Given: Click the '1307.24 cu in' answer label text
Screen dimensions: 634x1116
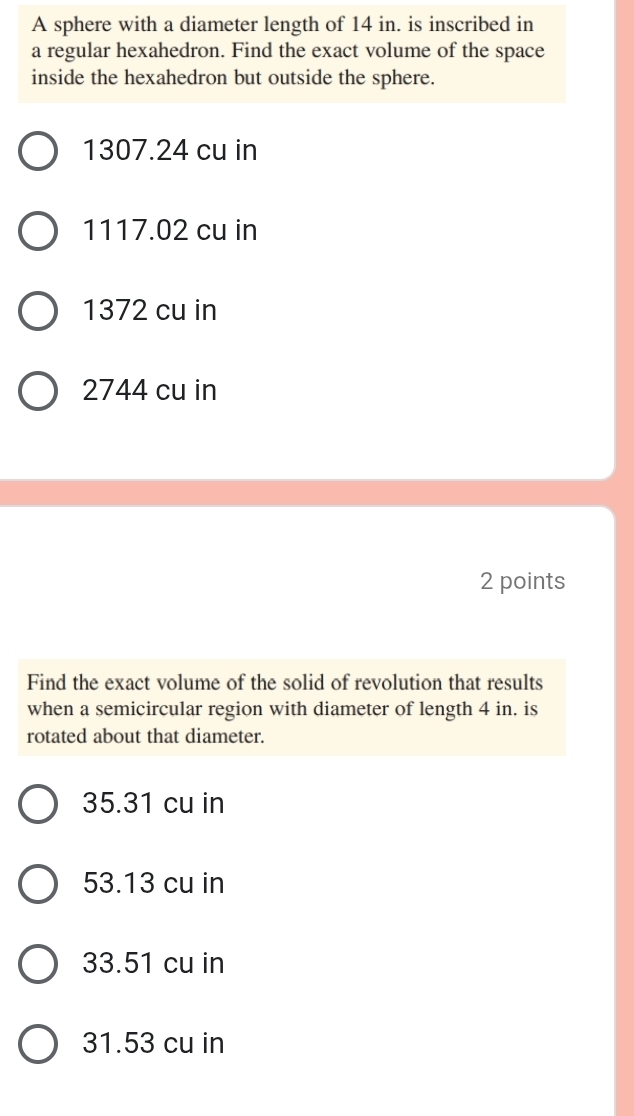Looking at the screenshot, I should click(170, 151).
